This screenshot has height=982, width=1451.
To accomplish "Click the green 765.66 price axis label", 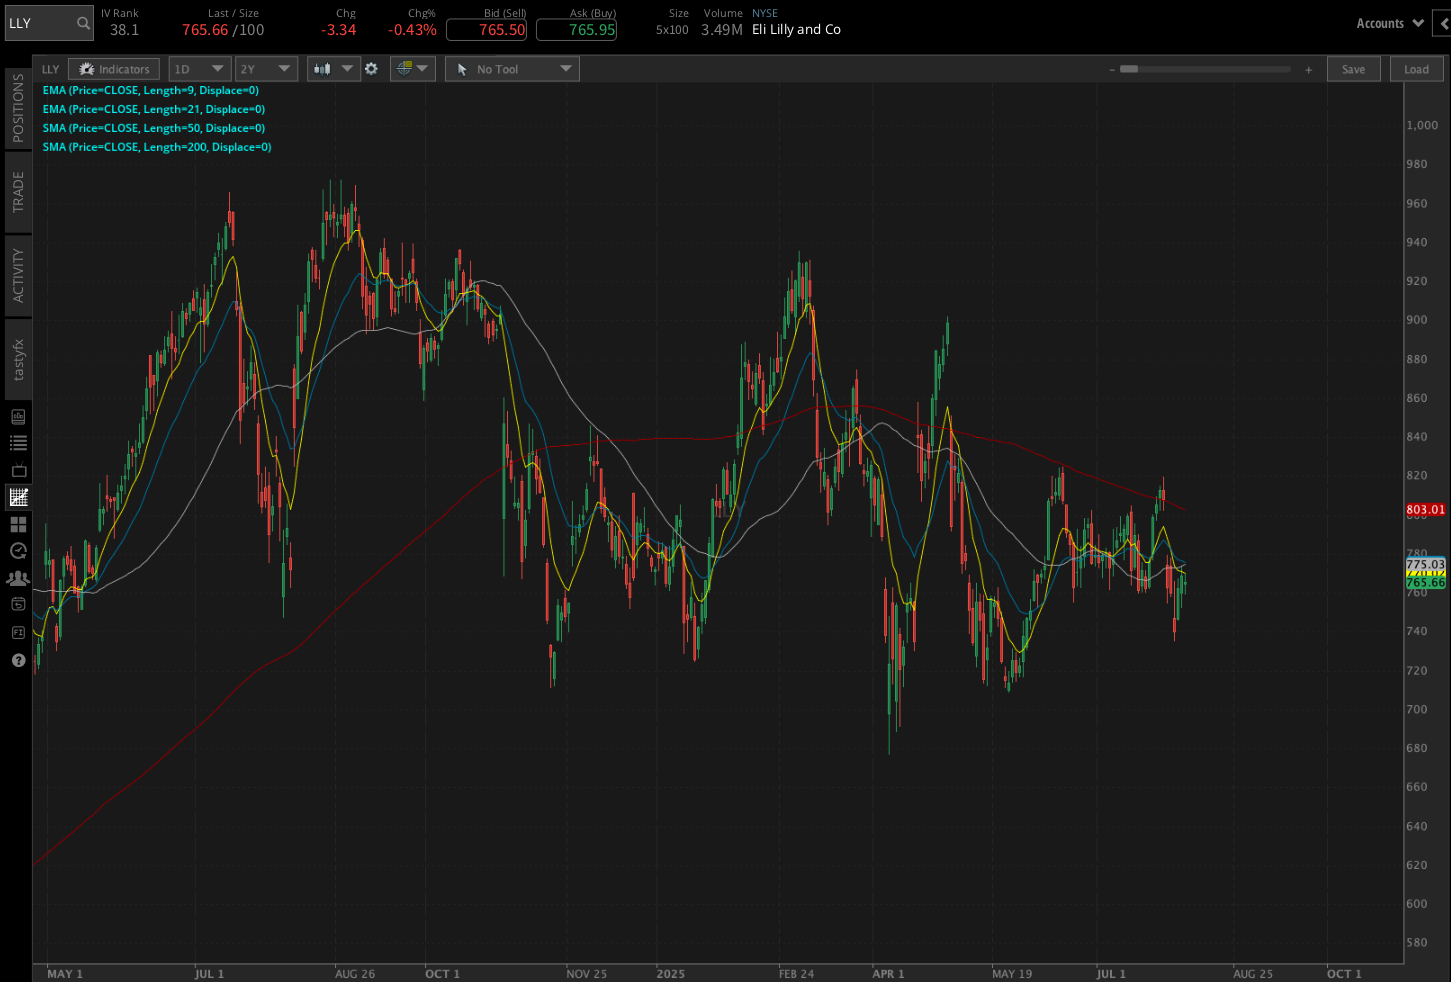I will (x=1425, y=582).
